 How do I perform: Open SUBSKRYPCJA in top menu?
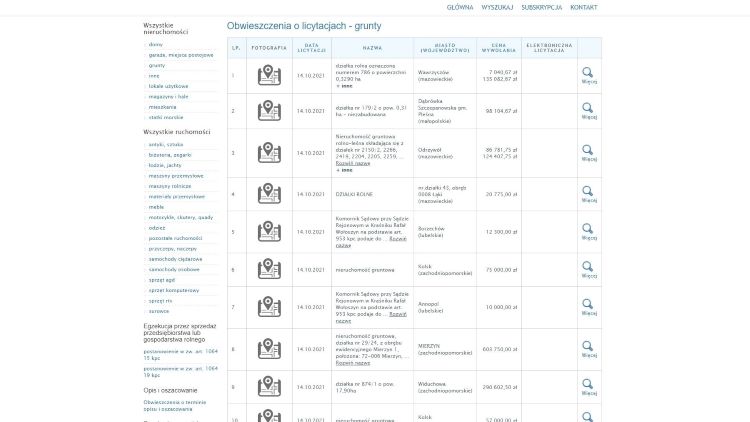(x=541, y=7)
